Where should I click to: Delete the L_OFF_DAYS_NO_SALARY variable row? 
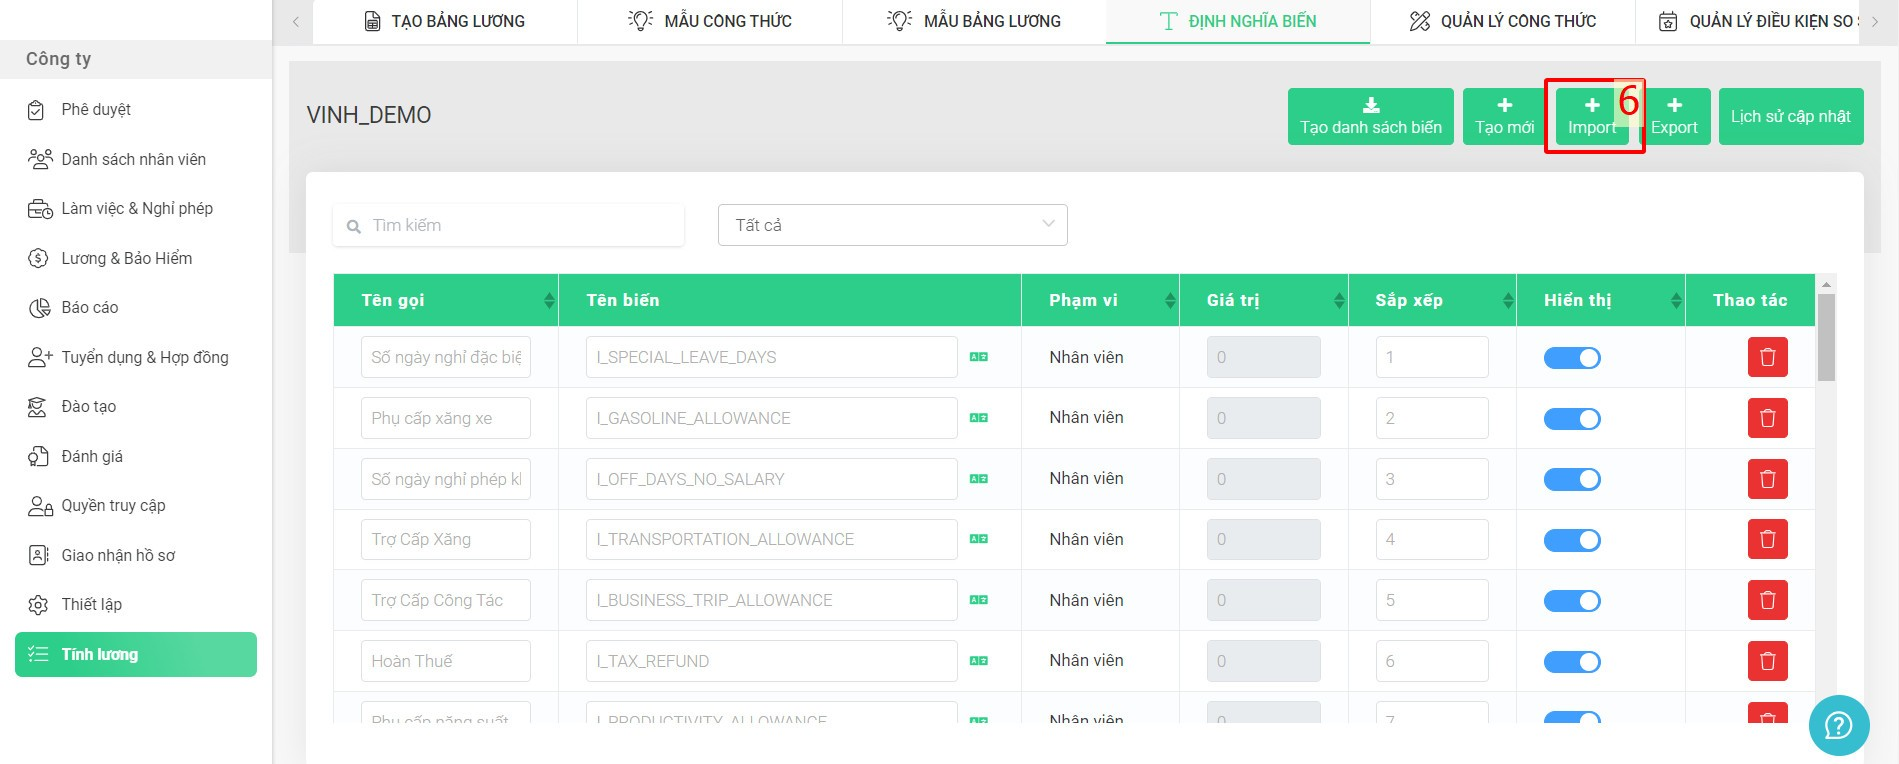tap(1767, 479)
